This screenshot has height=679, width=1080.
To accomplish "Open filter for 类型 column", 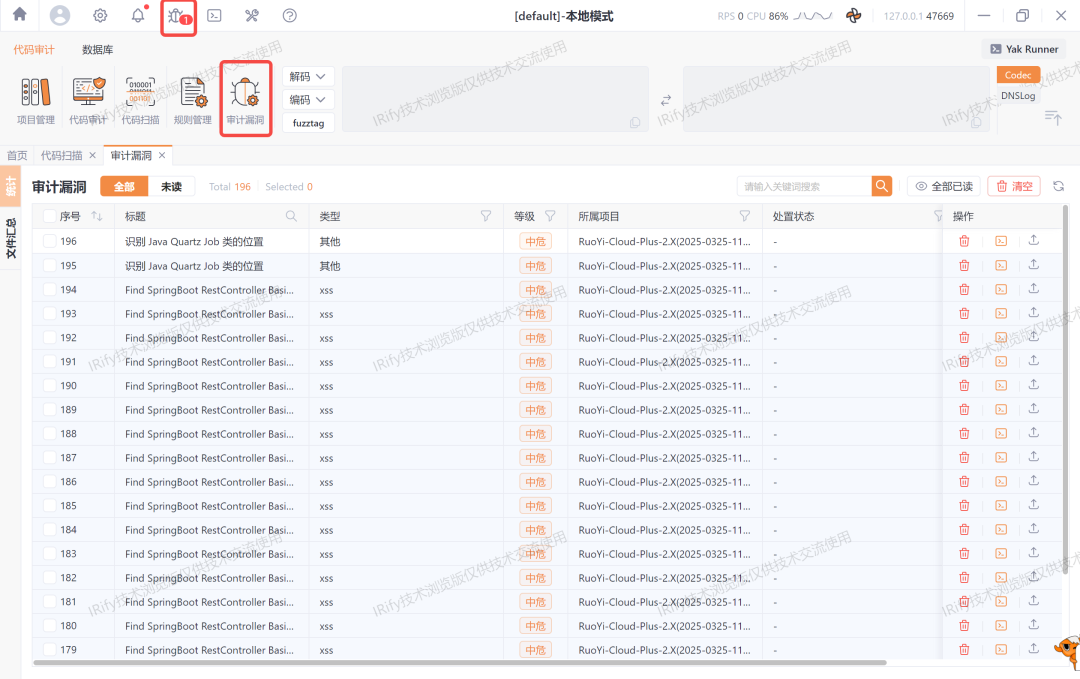I will [486, 216].
